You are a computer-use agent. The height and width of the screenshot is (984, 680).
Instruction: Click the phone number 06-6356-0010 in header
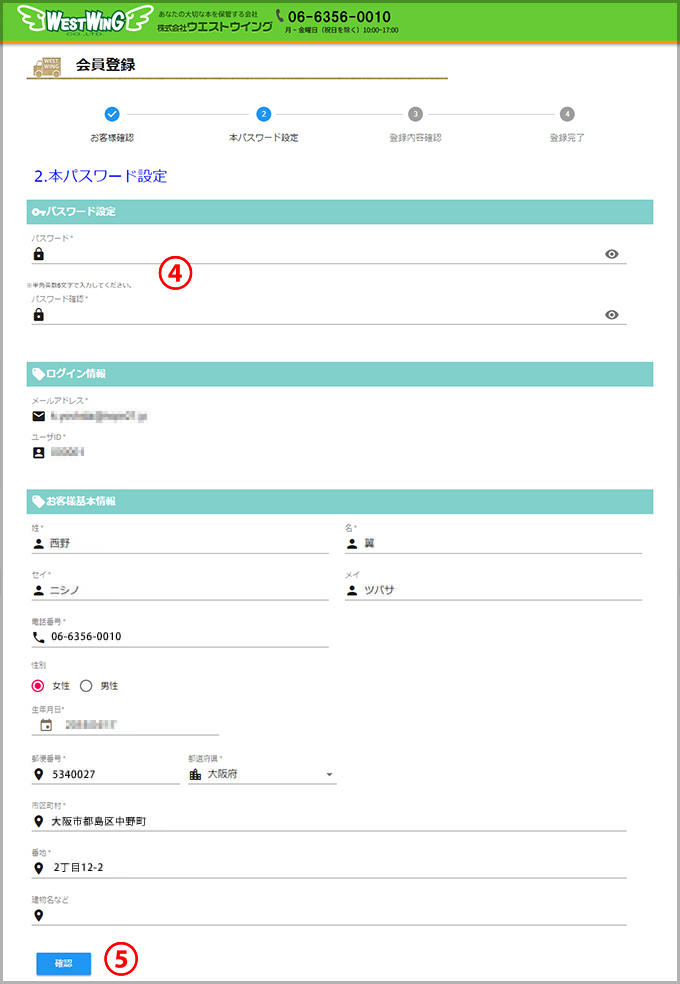click(x=339, y=17)
